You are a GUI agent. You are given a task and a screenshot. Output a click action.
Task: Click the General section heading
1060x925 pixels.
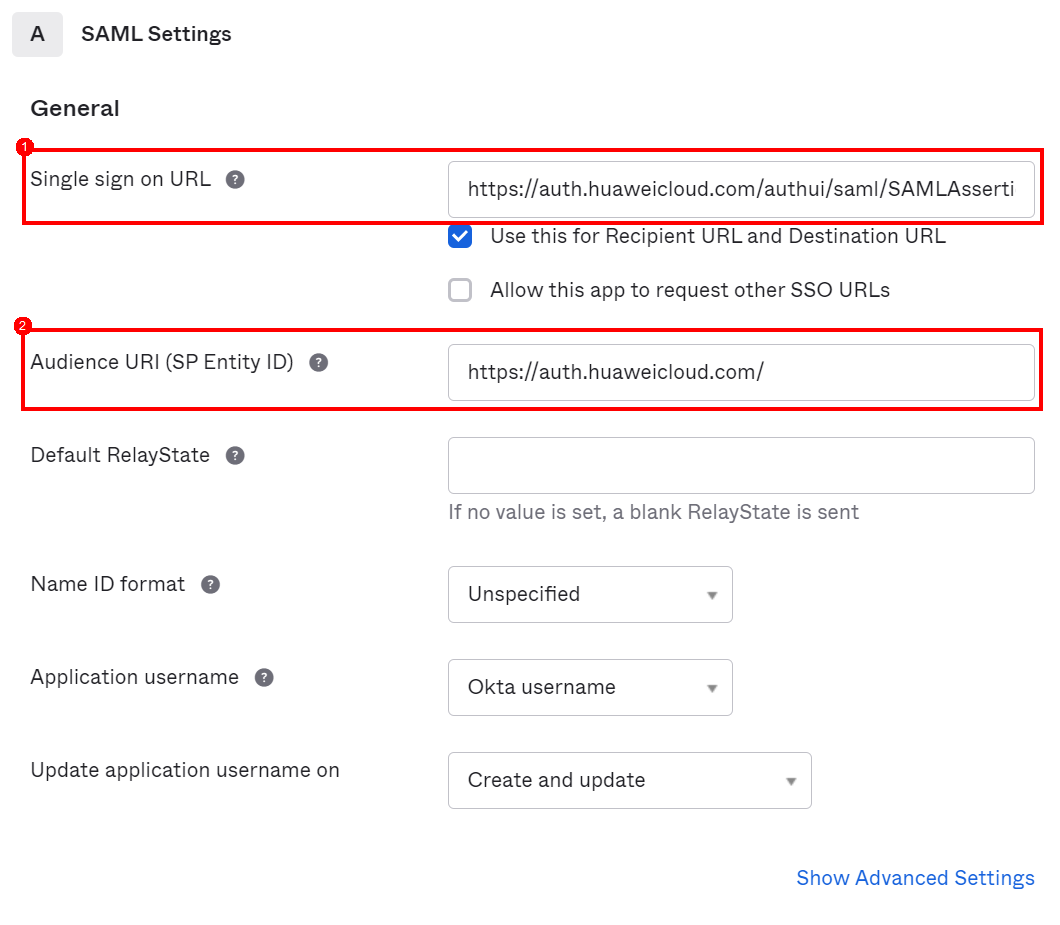coord(75,109)
